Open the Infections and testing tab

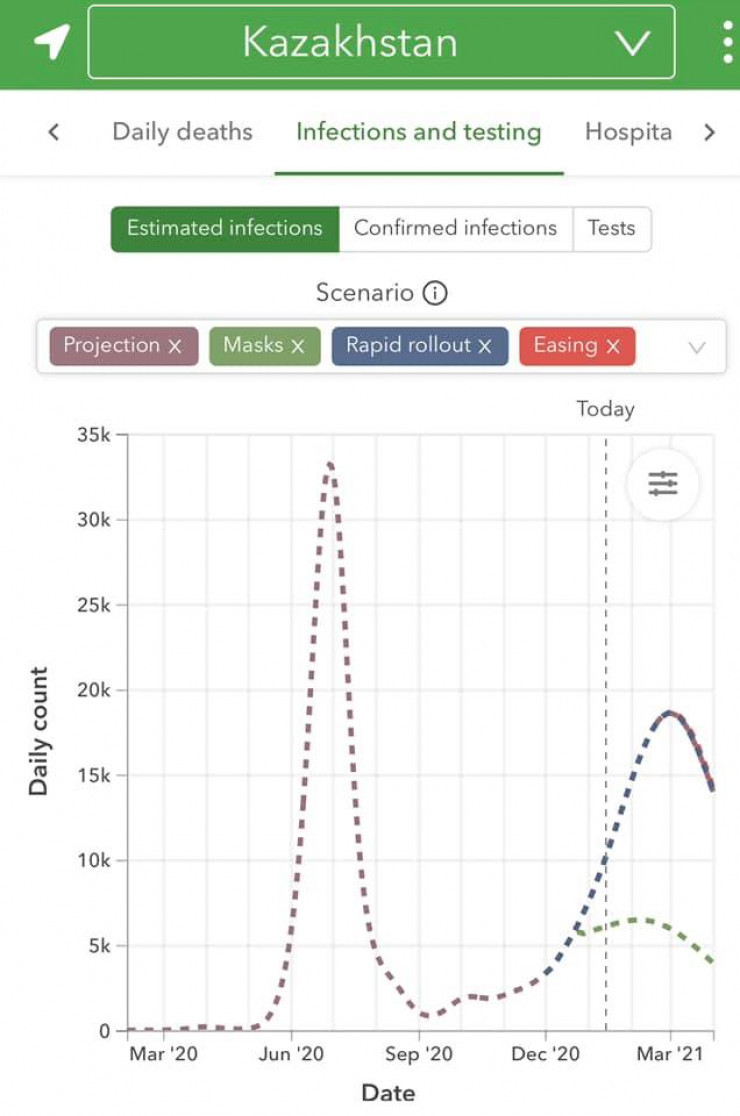pos(418,132)
